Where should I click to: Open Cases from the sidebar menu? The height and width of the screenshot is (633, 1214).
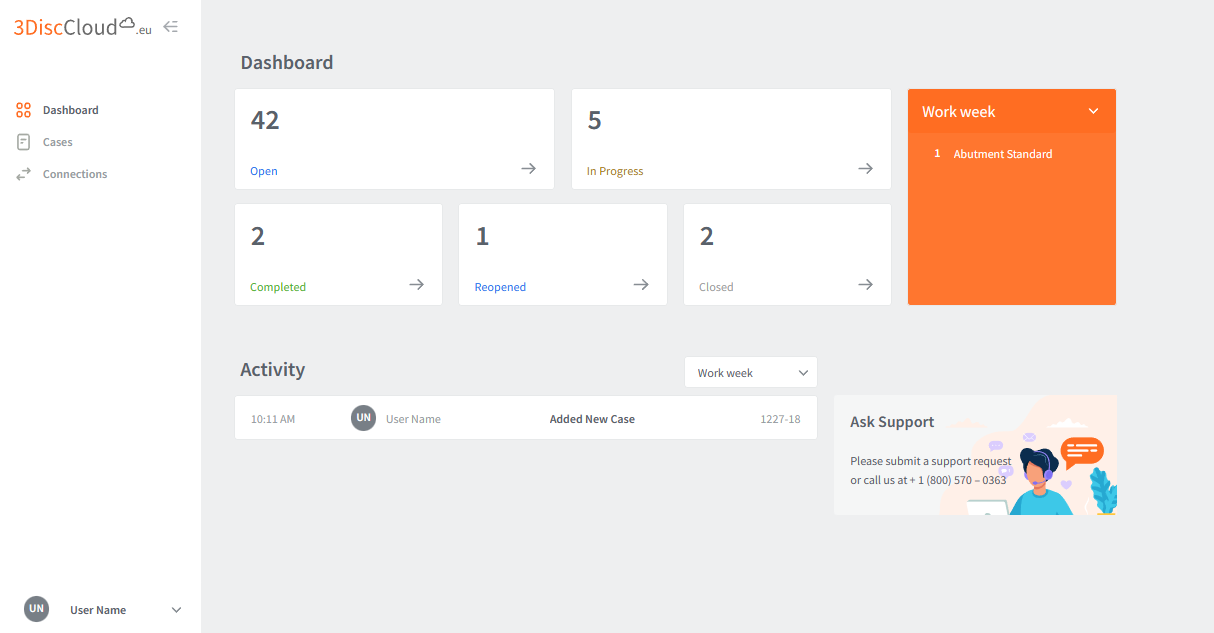(58, 142)
